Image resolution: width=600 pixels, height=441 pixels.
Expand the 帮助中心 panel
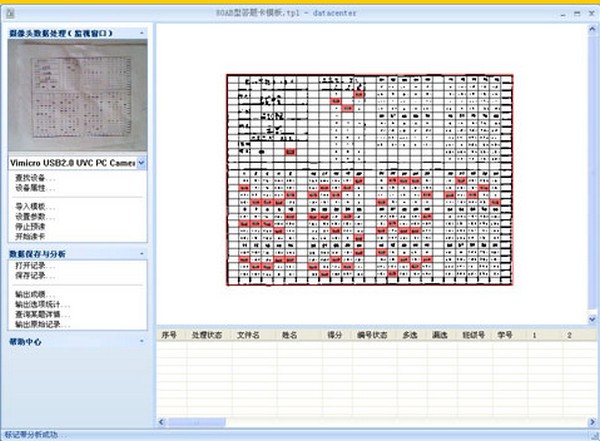click(x=142, y=341)
